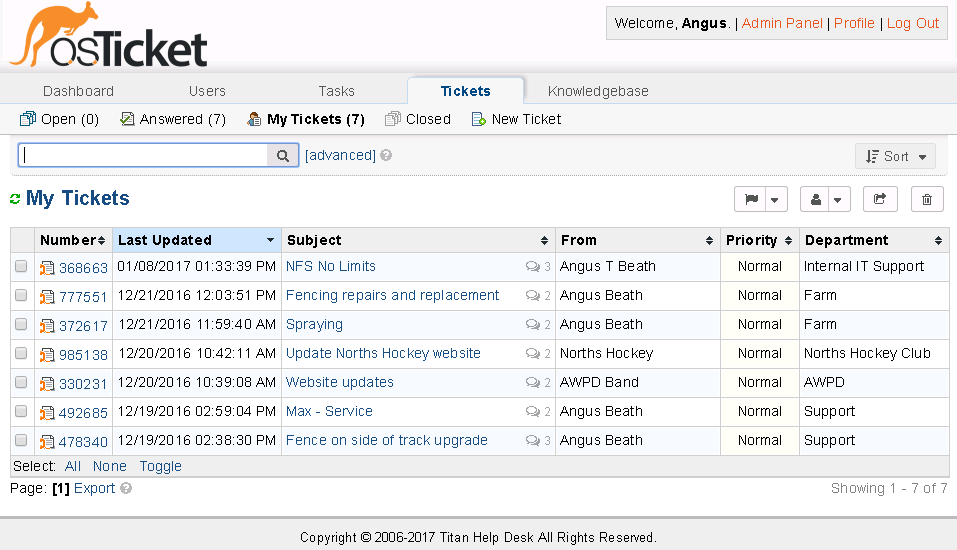
Task: Click the transfer tickets arrow icon
Action: point(880,199)
